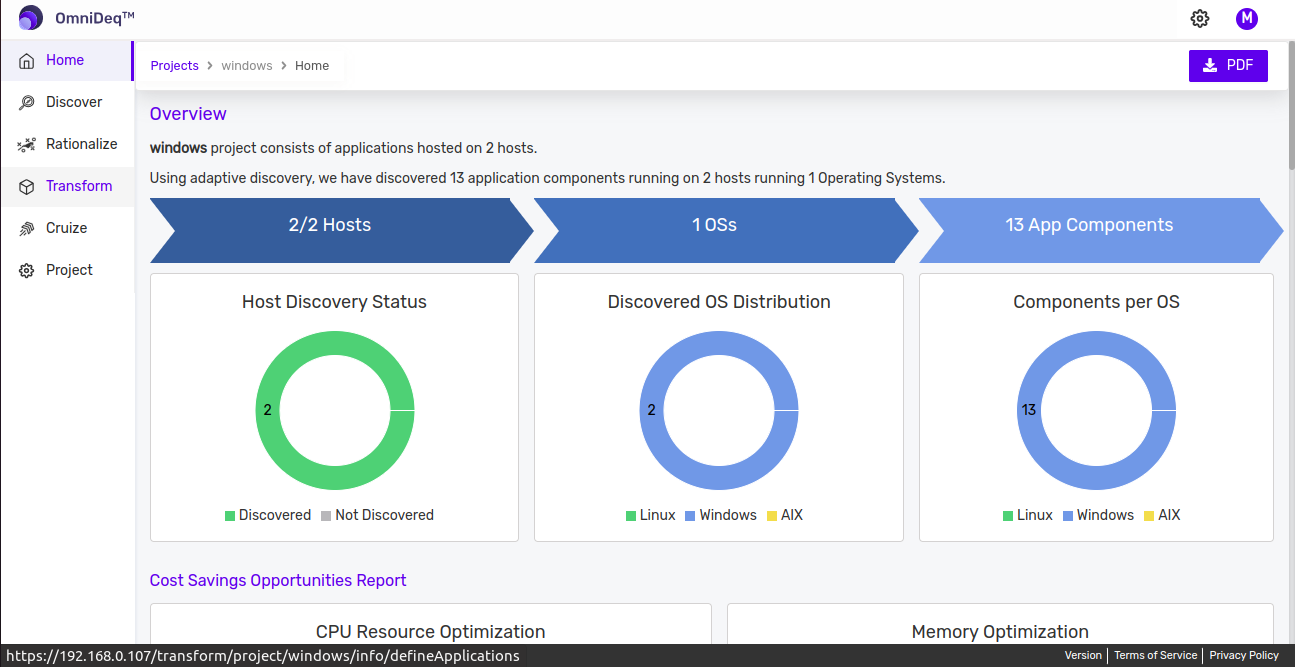Image resolution: width=1295 pixels, height=667 pixels.
Task: Click the Cruize sidebar icon
Action: pyautogui.click(x=27, y=229)
